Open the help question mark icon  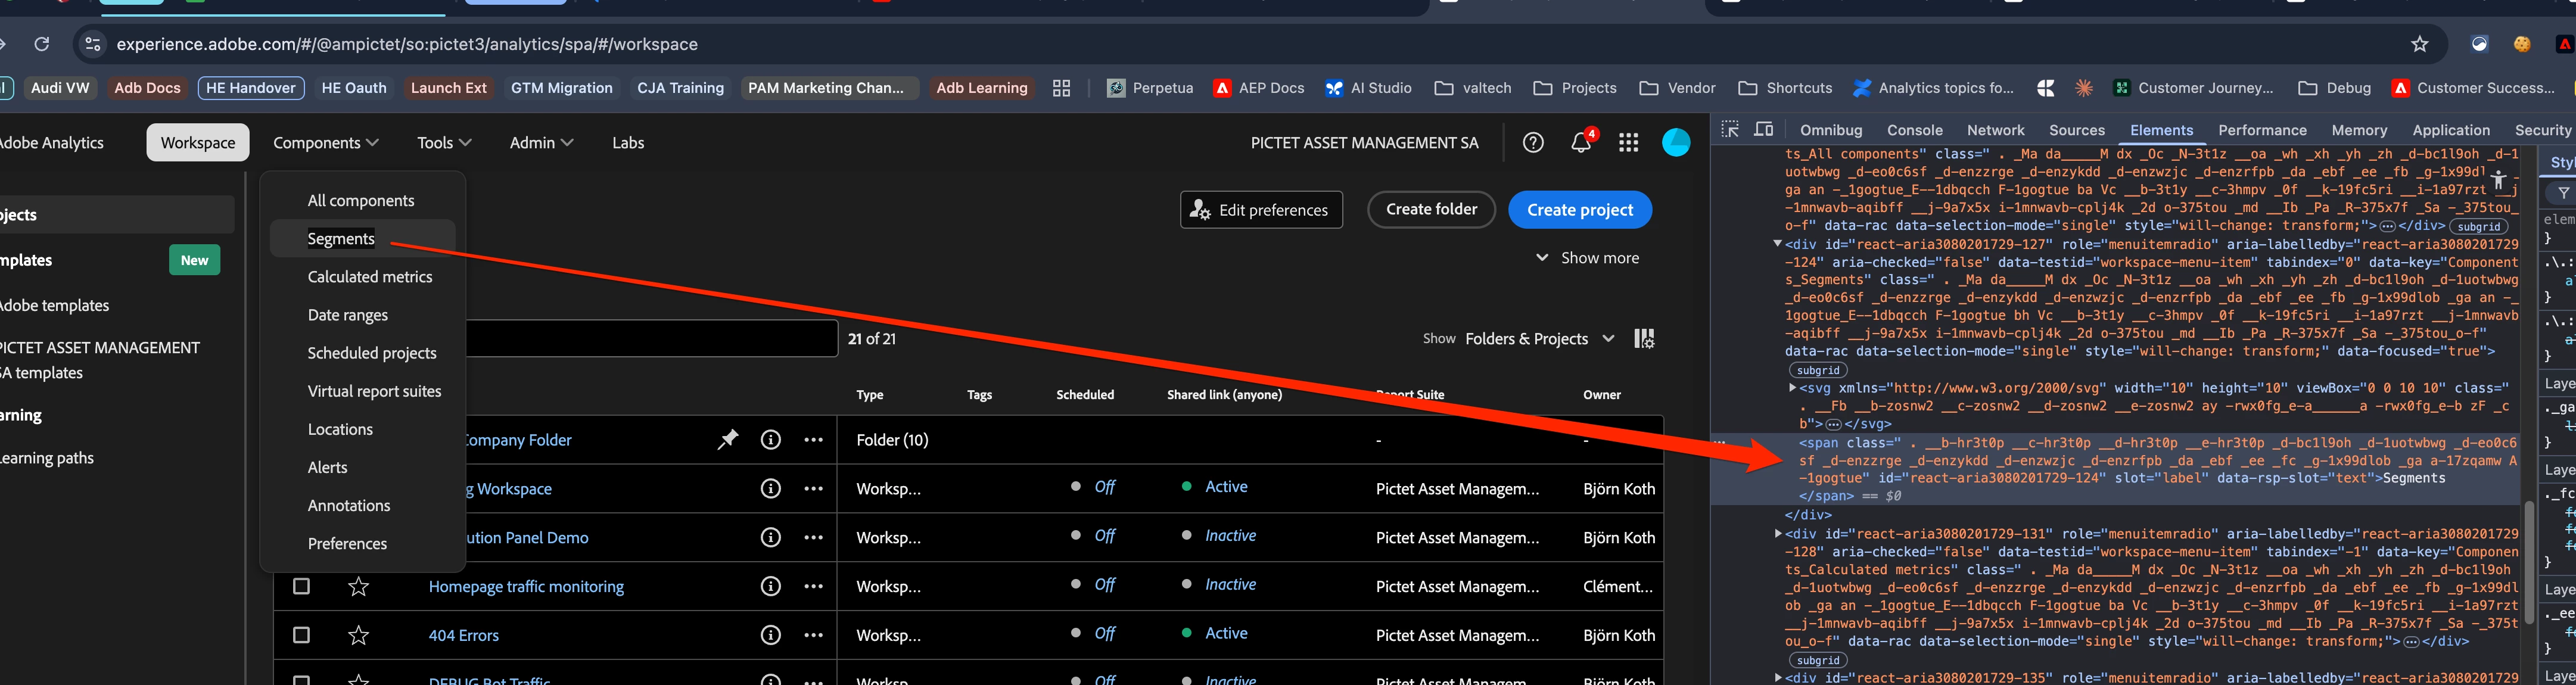[x=1532, y=143]
